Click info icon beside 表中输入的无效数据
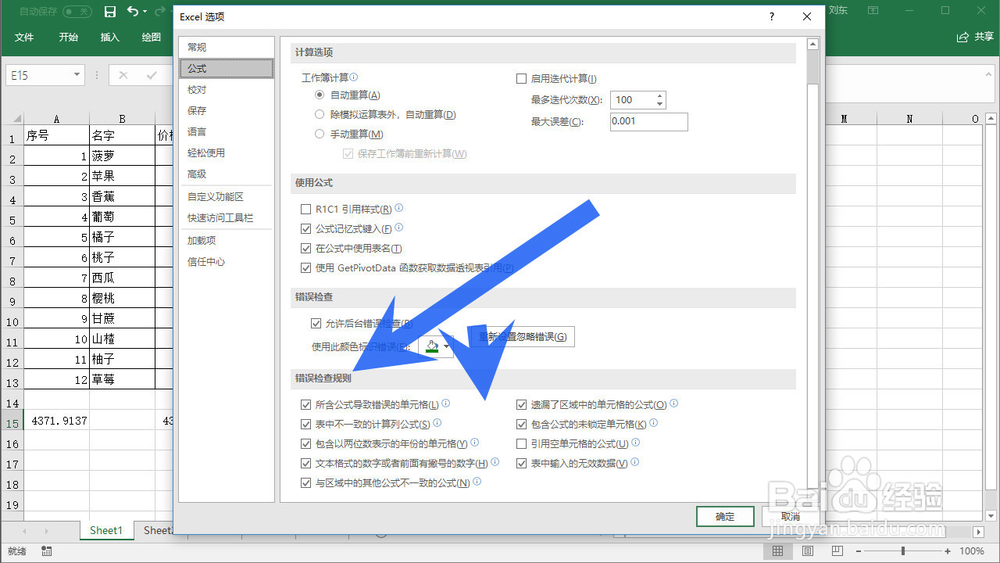Image resolution: width=1000 pixels, height=563 pixels. pos(635,462)
